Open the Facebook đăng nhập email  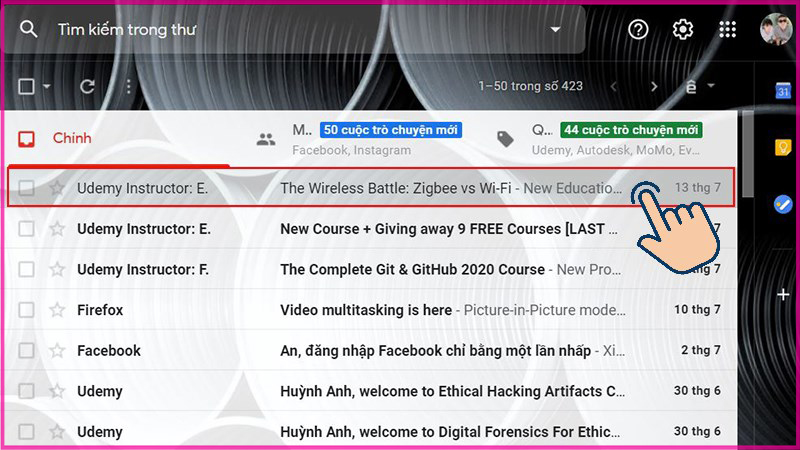(x=371, y=351)
